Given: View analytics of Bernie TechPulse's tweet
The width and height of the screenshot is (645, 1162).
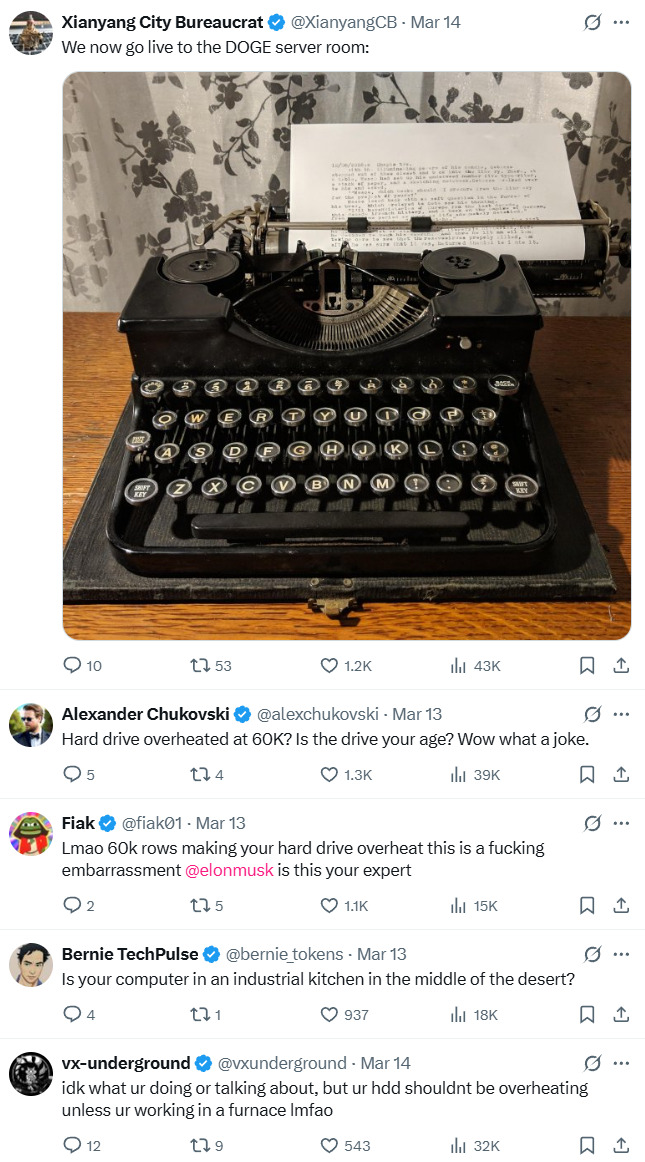Looking at the screenshot, I should pos(460,1014).
